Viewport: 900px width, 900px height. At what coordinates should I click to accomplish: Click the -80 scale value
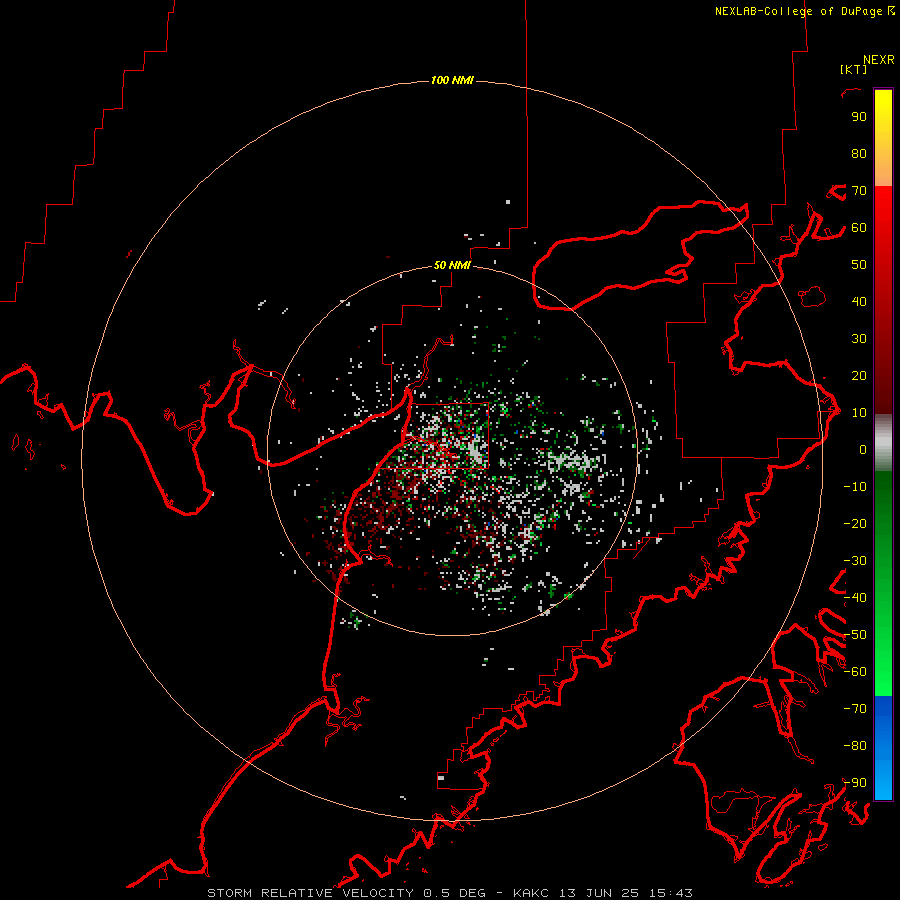(855, 746)
